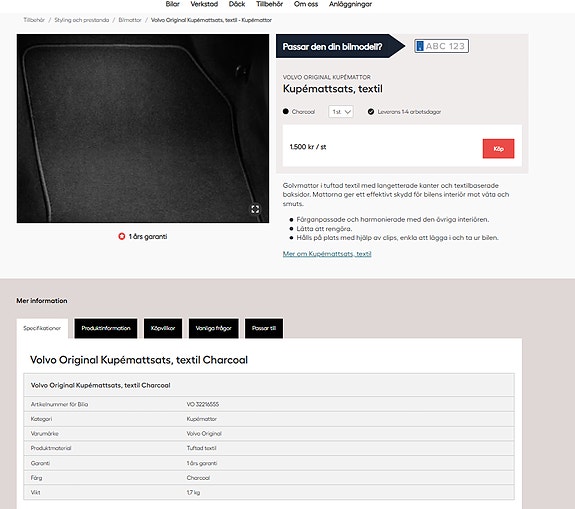Viewport: 575px width, 509px height.
Task: Follow the Mer om Kupémattsats, textil link
Action: click(x=327, y=254)
